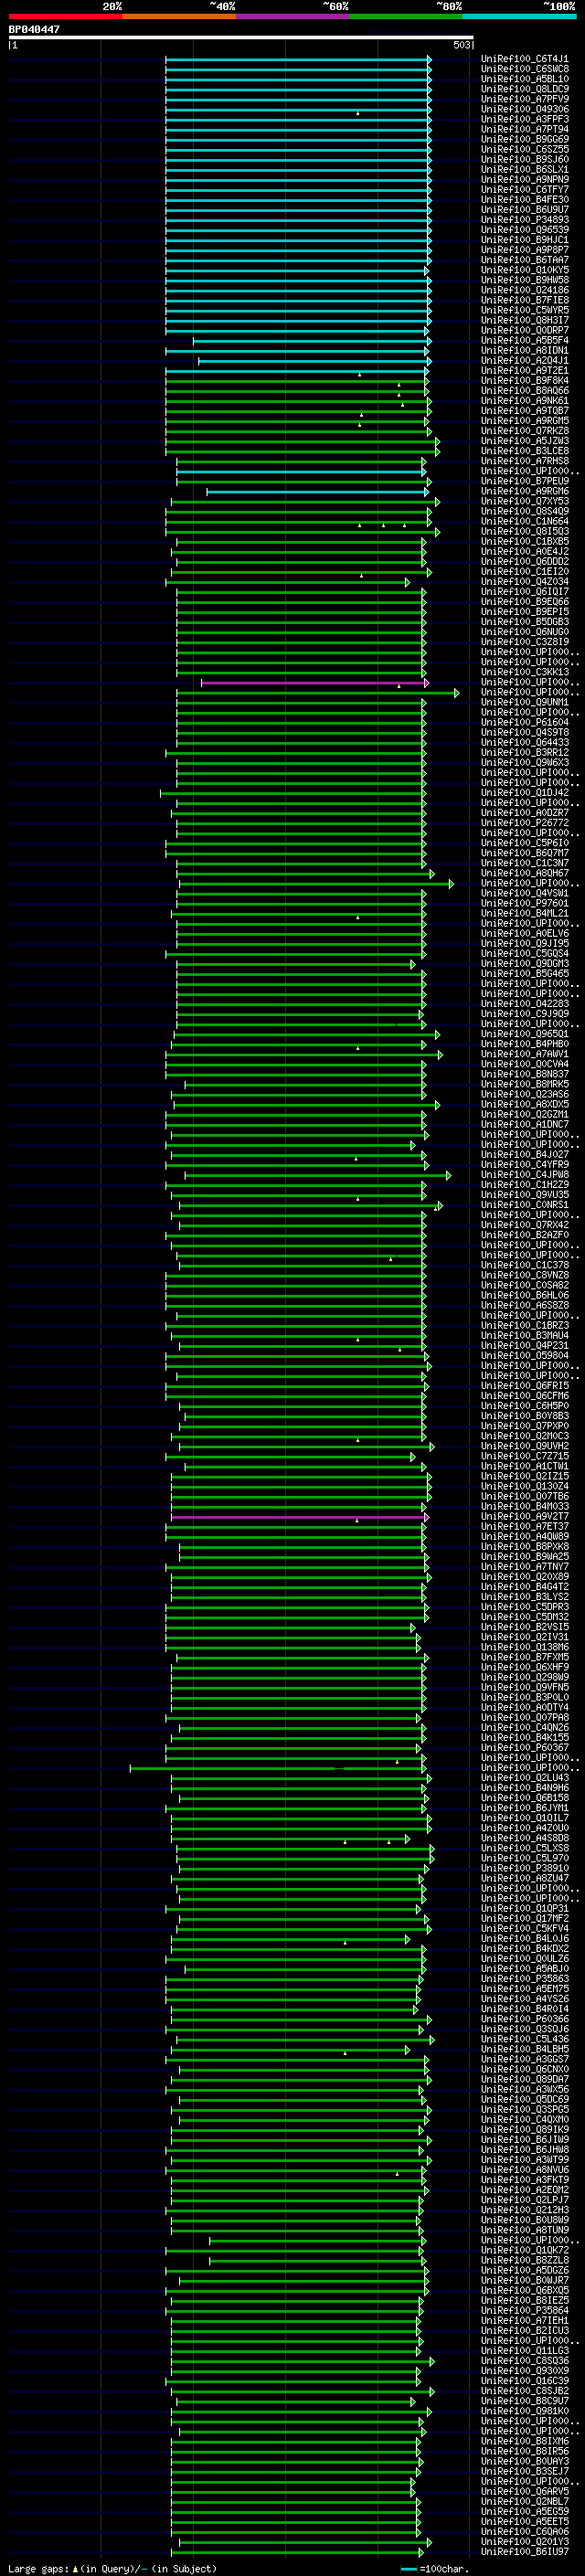Select the query name BP040447
Screen dimensions: 585x2576
coord(34,30)
